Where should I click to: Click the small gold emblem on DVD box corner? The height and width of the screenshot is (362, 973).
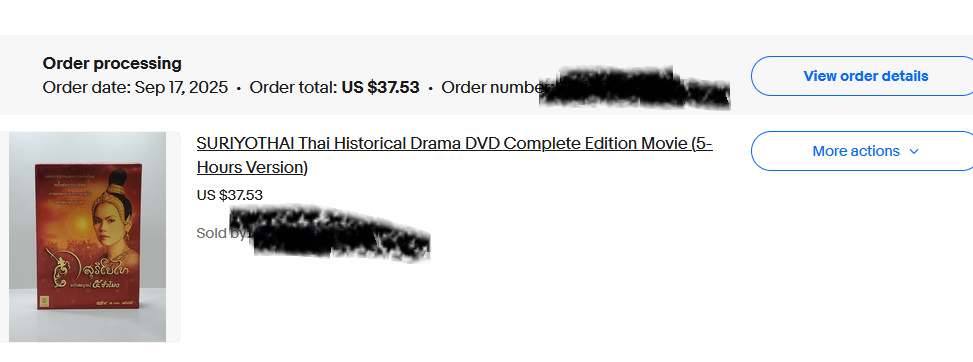point(45,301)
